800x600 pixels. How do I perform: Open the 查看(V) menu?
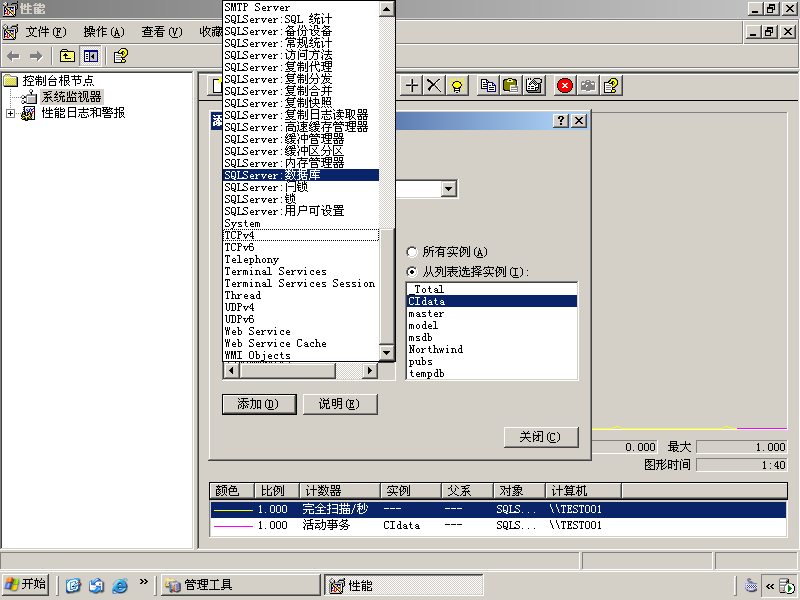click(x=162, y=32)
